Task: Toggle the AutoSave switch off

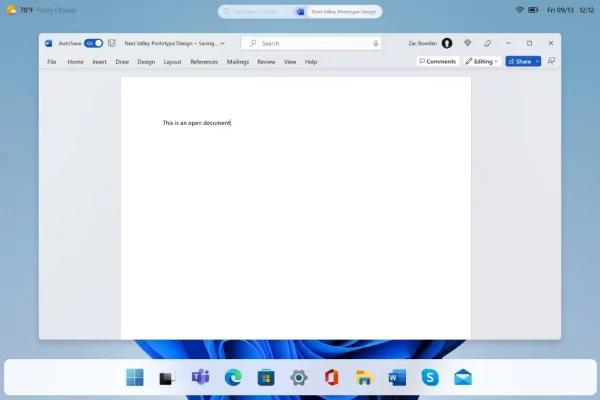Action: [x=93, y=44]
